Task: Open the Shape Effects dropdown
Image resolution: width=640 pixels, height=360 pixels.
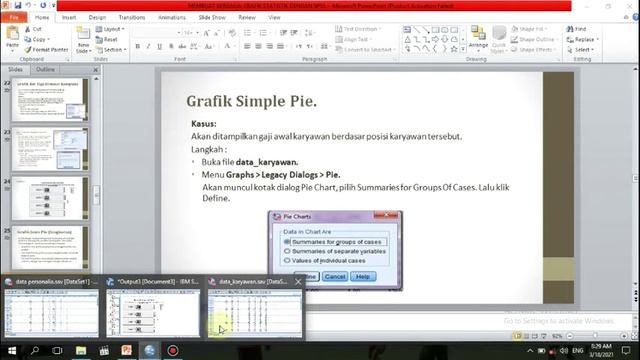Action: tap(533, 49)
